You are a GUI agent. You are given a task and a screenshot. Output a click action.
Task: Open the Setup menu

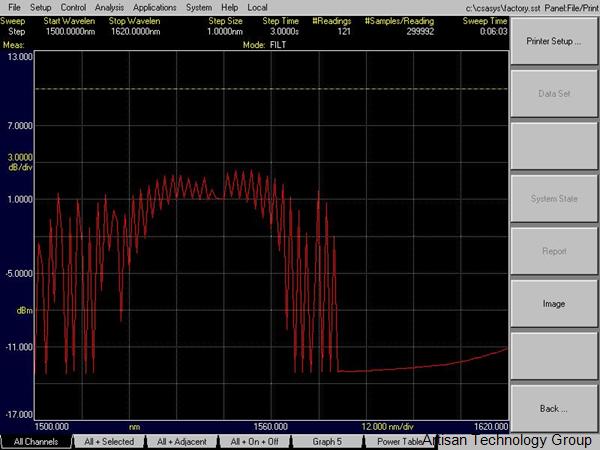(x=40, y=7)
